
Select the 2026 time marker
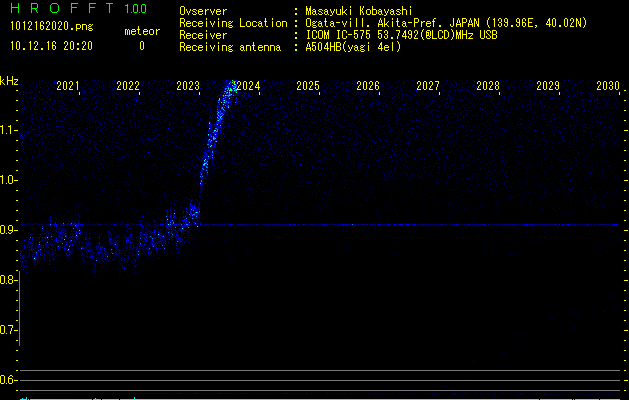click(x=368, y=87)
